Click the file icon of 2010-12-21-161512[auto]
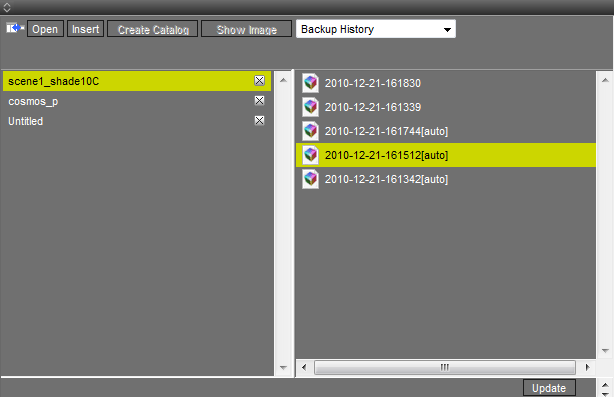This screenshot has width=614, height=397. (x=311, y=155)
